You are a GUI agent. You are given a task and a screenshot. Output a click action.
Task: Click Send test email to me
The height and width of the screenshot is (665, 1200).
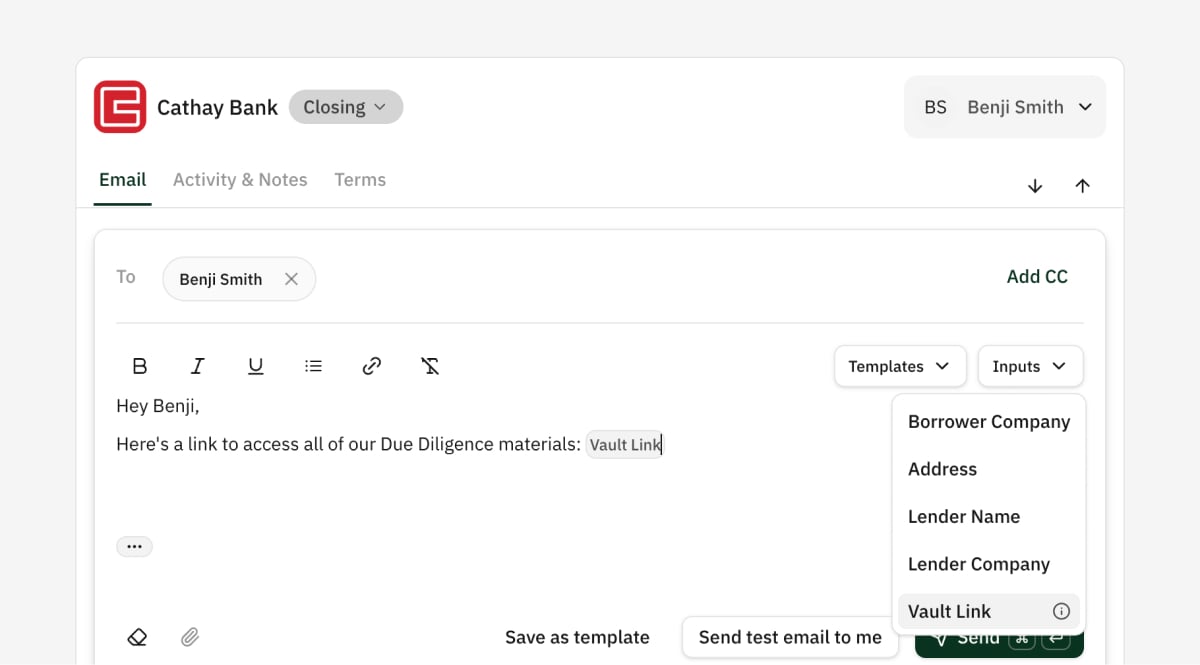tap(790, 637)
